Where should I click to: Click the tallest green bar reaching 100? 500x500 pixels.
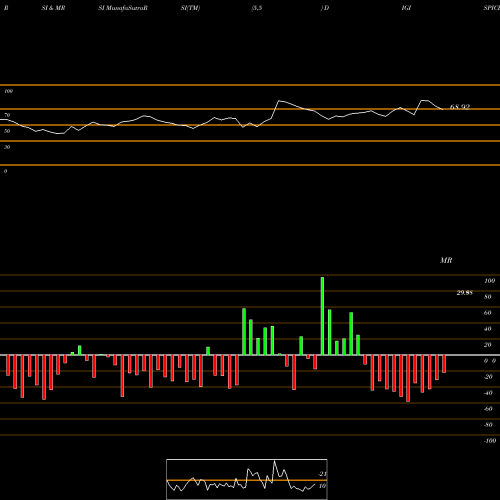coord(322,316)
